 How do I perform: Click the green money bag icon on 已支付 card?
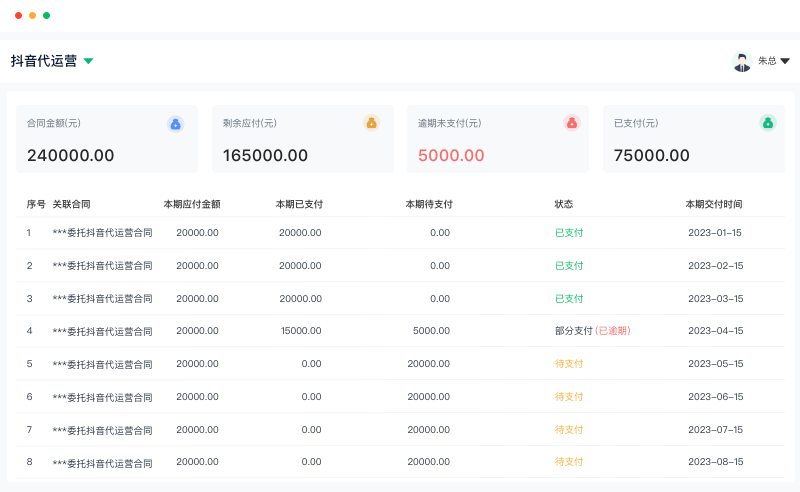768,123
